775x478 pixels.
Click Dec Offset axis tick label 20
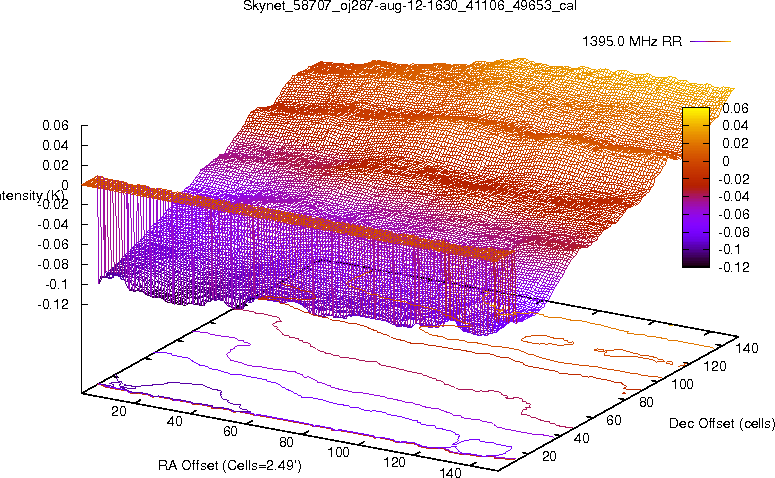pyautogui.click(x=549, y=456)
